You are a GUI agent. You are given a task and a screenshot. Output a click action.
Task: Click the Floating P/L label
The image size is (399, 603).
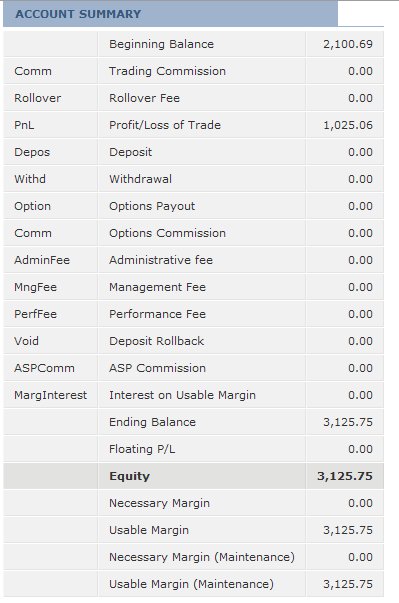142,449
